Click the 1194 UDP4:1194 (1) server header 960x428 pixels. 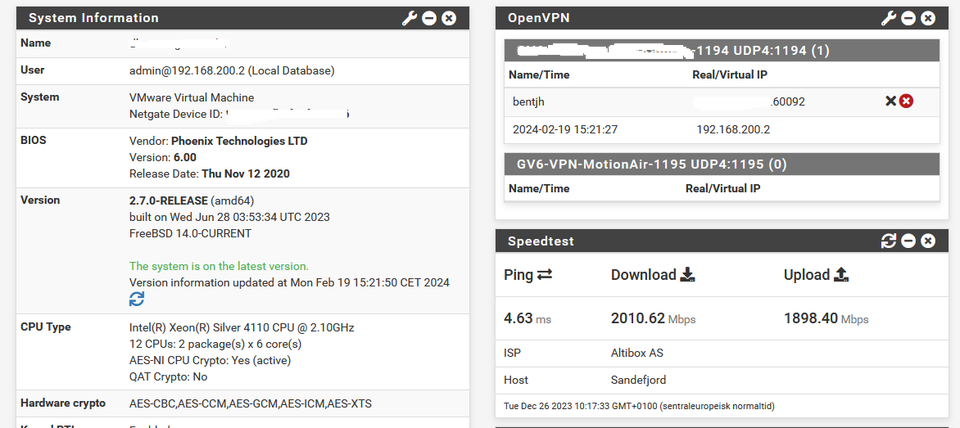click(722, 51)
